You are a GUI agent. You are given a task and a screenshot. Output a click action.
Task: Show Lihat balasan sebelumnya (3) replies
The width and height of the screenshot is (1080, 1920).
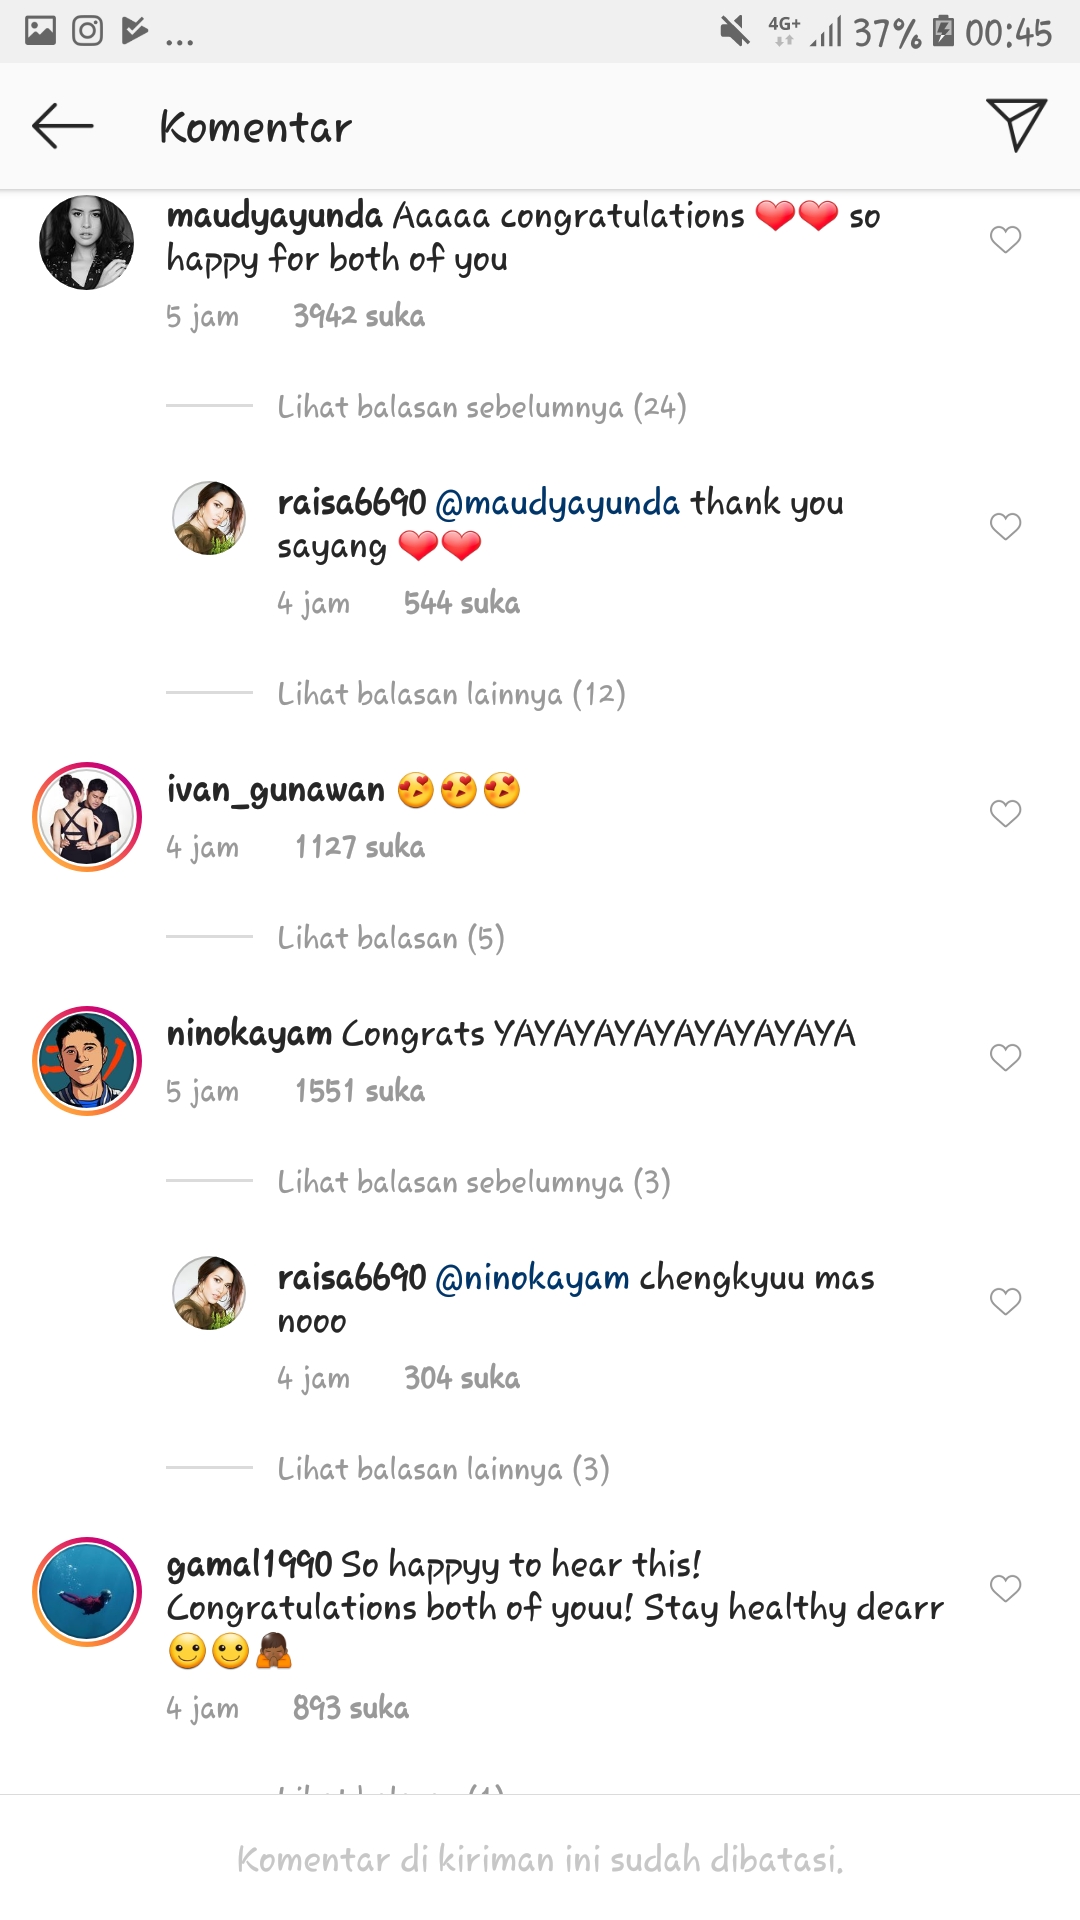pyautogui.click(x=473, y=1182)
